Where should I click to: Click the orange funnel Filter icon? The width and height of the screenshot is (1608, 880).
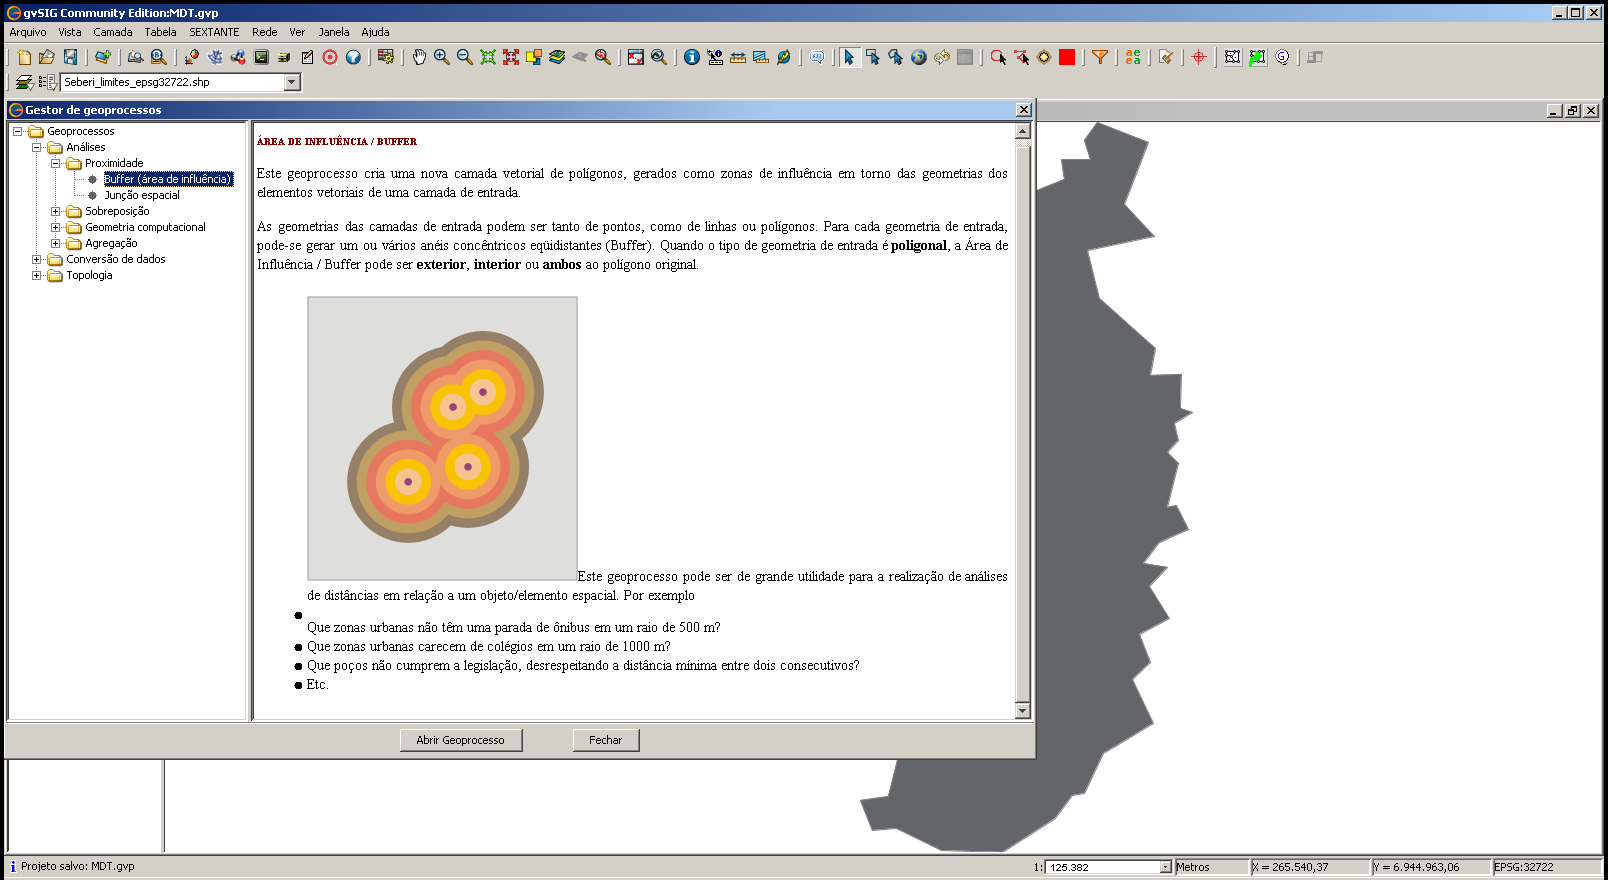click(1099, 57)
